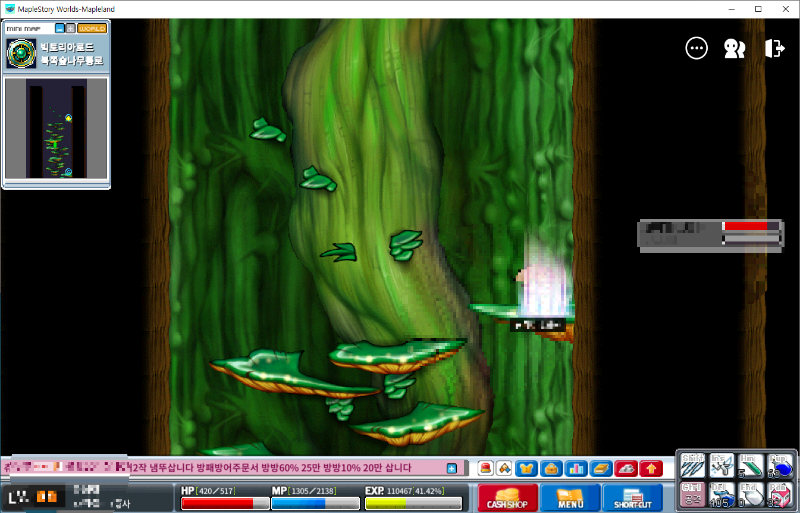Click the HP bar

coord(225,503)
